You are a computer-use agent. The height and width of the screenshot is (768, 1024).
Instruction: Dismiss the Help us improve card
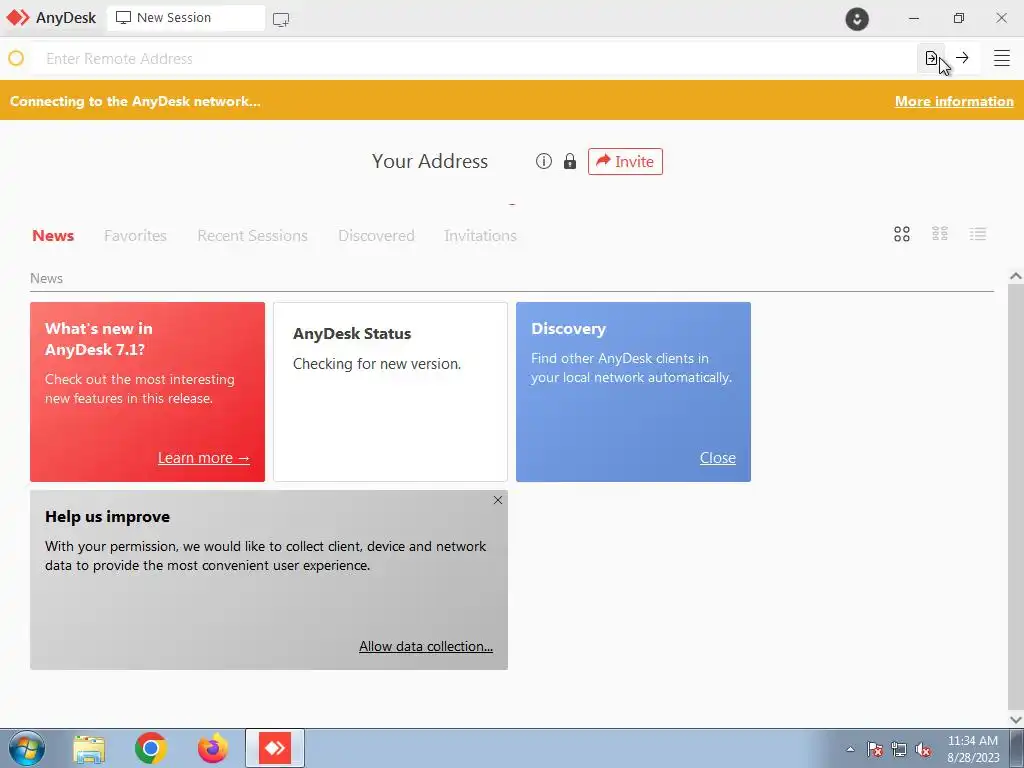tap(498, 500)
